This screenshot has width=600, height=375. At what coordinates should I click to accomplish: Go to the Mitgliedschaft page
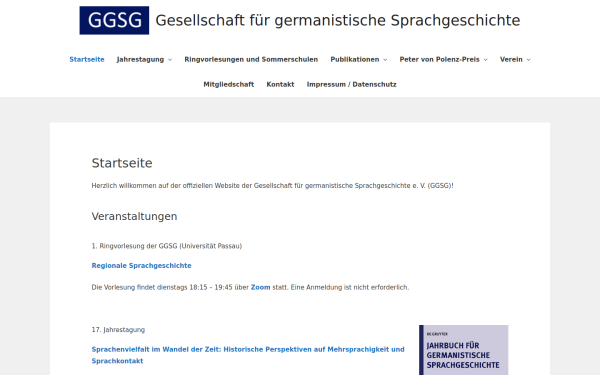(x=228, y=84)
